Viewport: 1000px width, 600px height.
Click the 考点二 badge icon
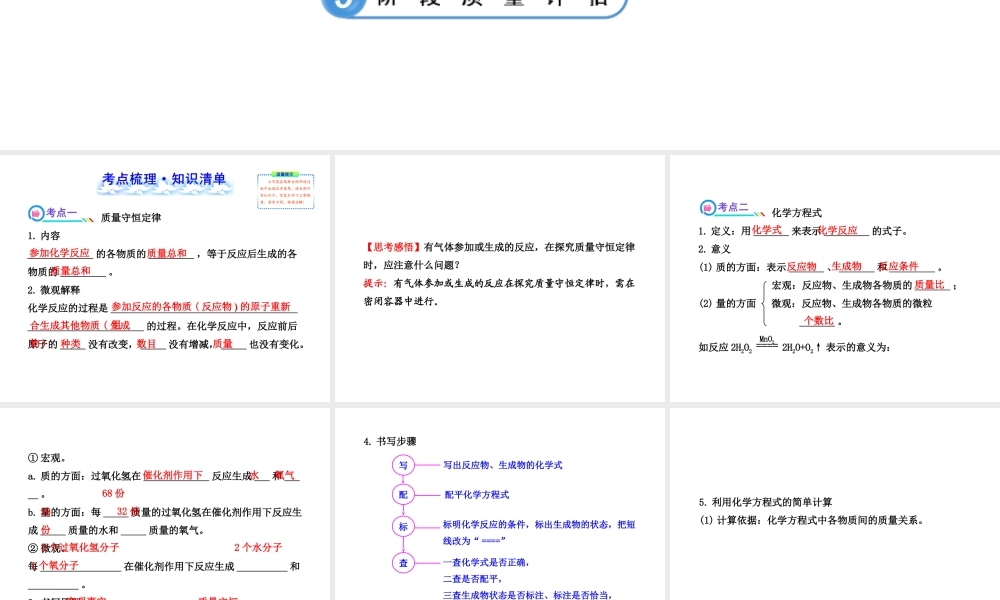click(708, 207)
